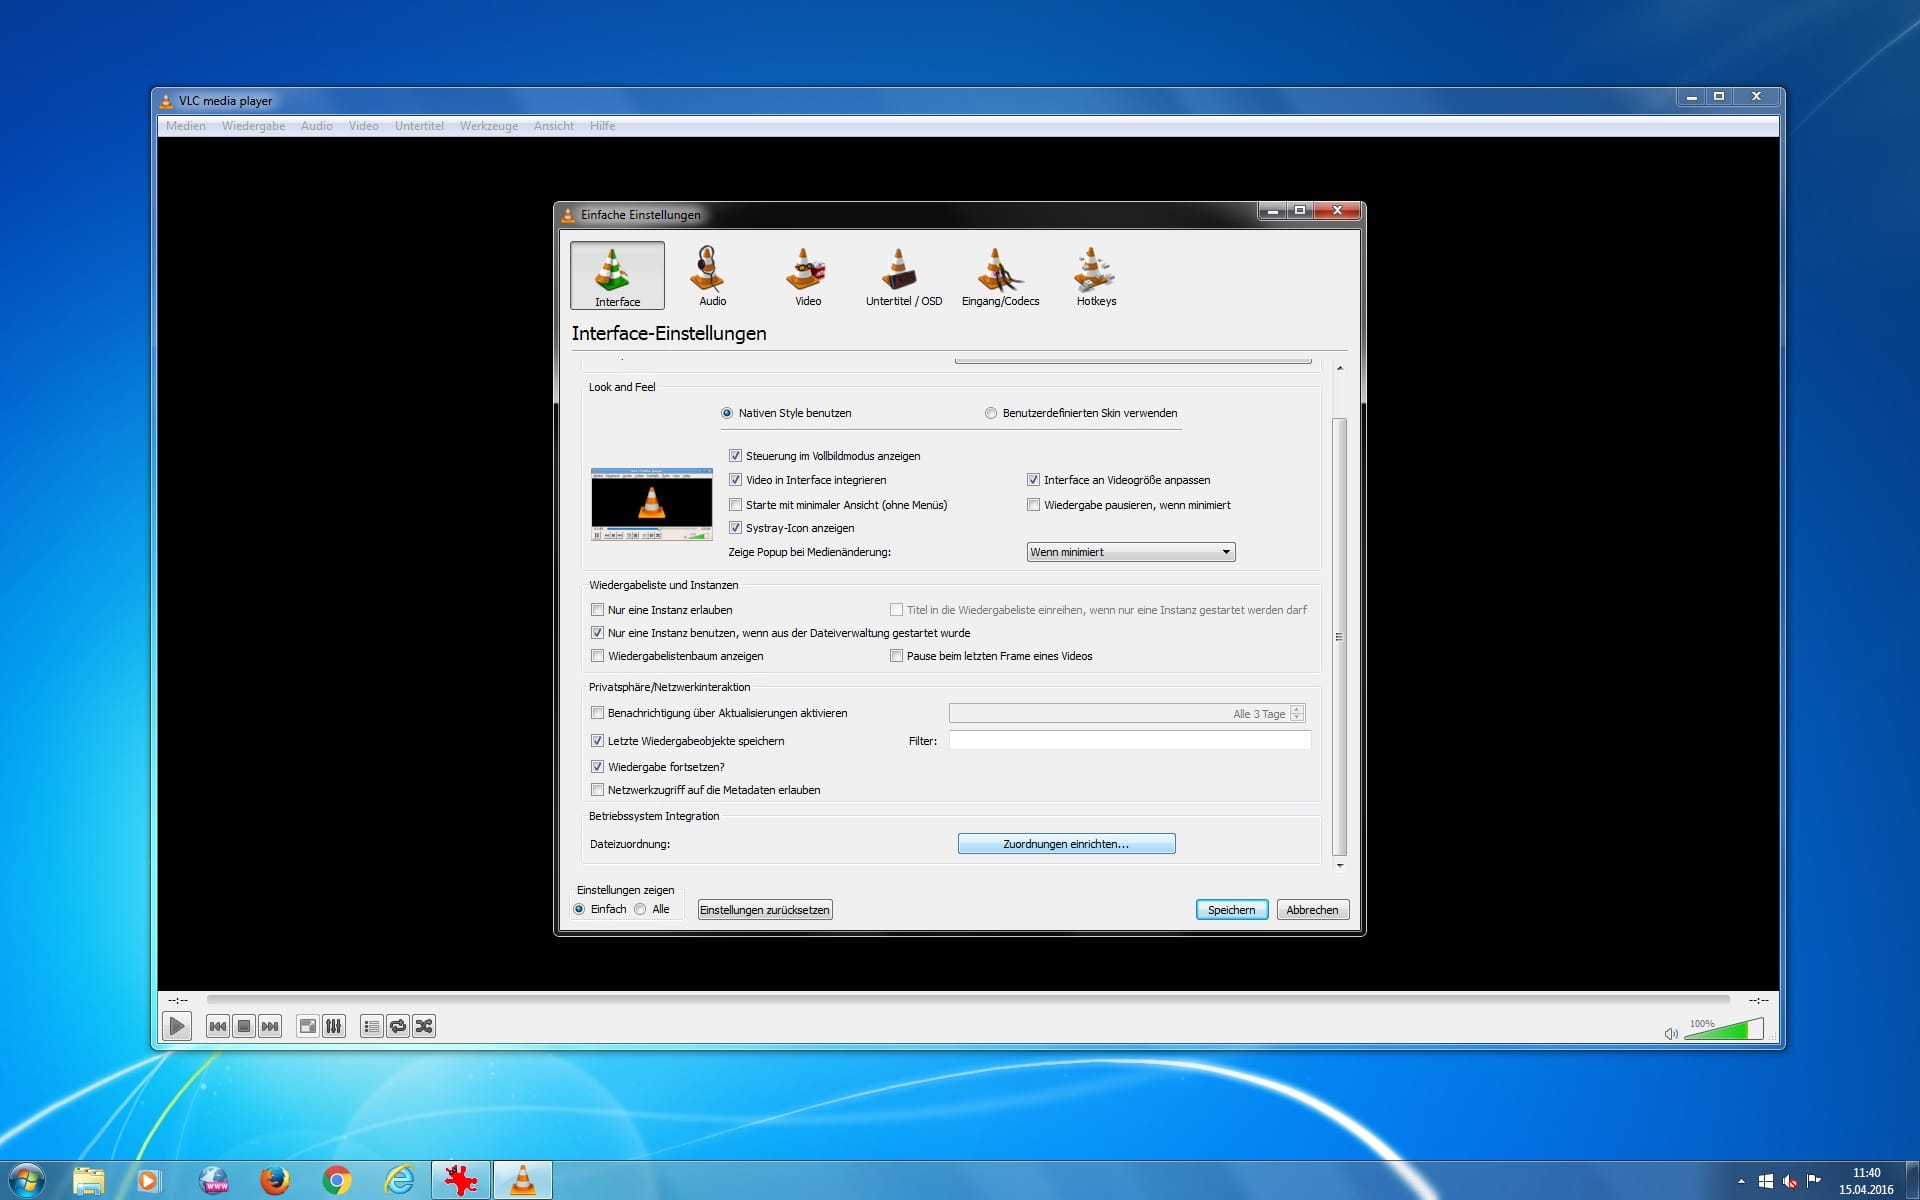This screenshot has width=1920, height=1200.
Task: Uncheck 'Wiedergabe fortsetzen?'
Action: click(x=597, y=767)
